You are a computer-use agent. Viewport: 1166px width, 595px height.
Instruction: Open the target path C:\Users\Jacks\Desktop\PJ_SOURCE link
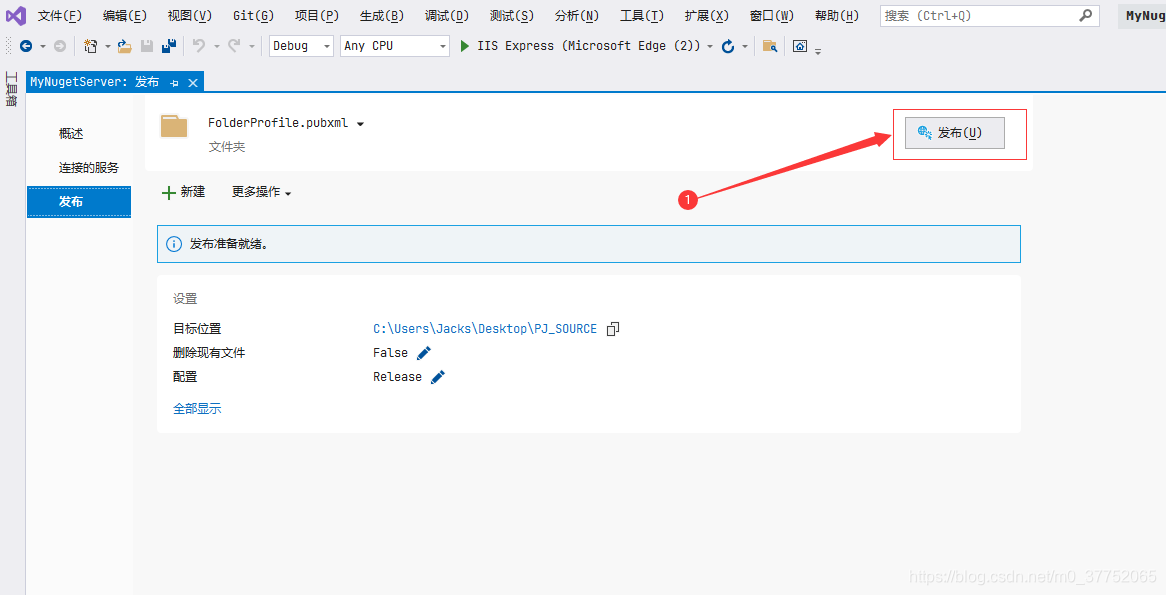[485, 329]
